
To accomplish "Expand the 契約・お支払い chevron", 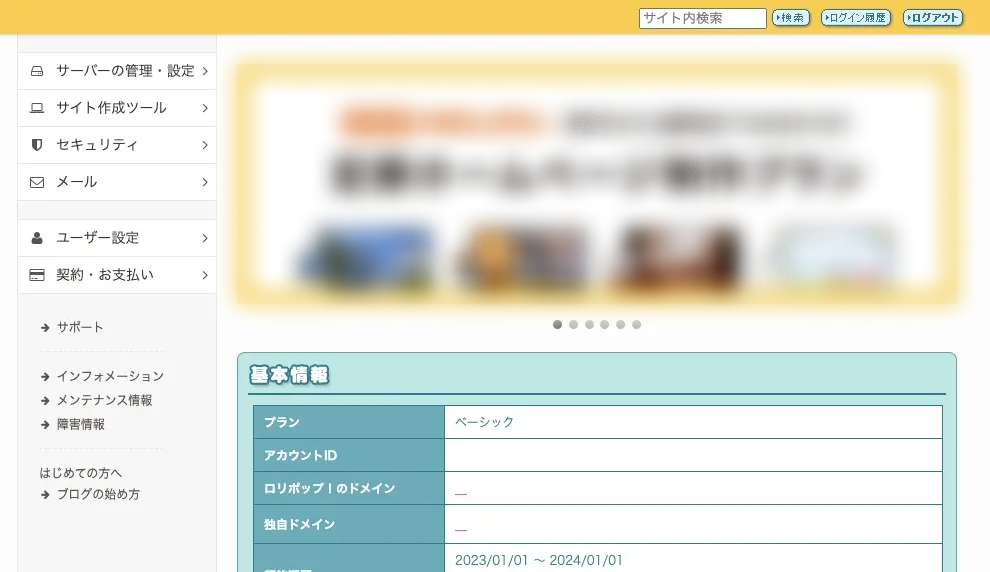I will 205,275.
